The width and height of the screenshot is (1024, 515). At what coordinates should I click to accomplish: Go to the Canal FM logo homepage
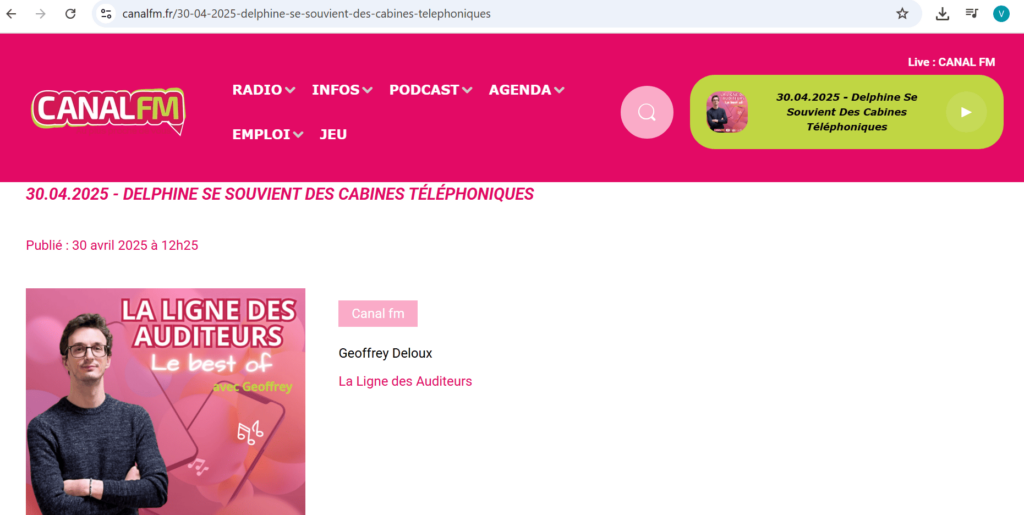[108, 111]
